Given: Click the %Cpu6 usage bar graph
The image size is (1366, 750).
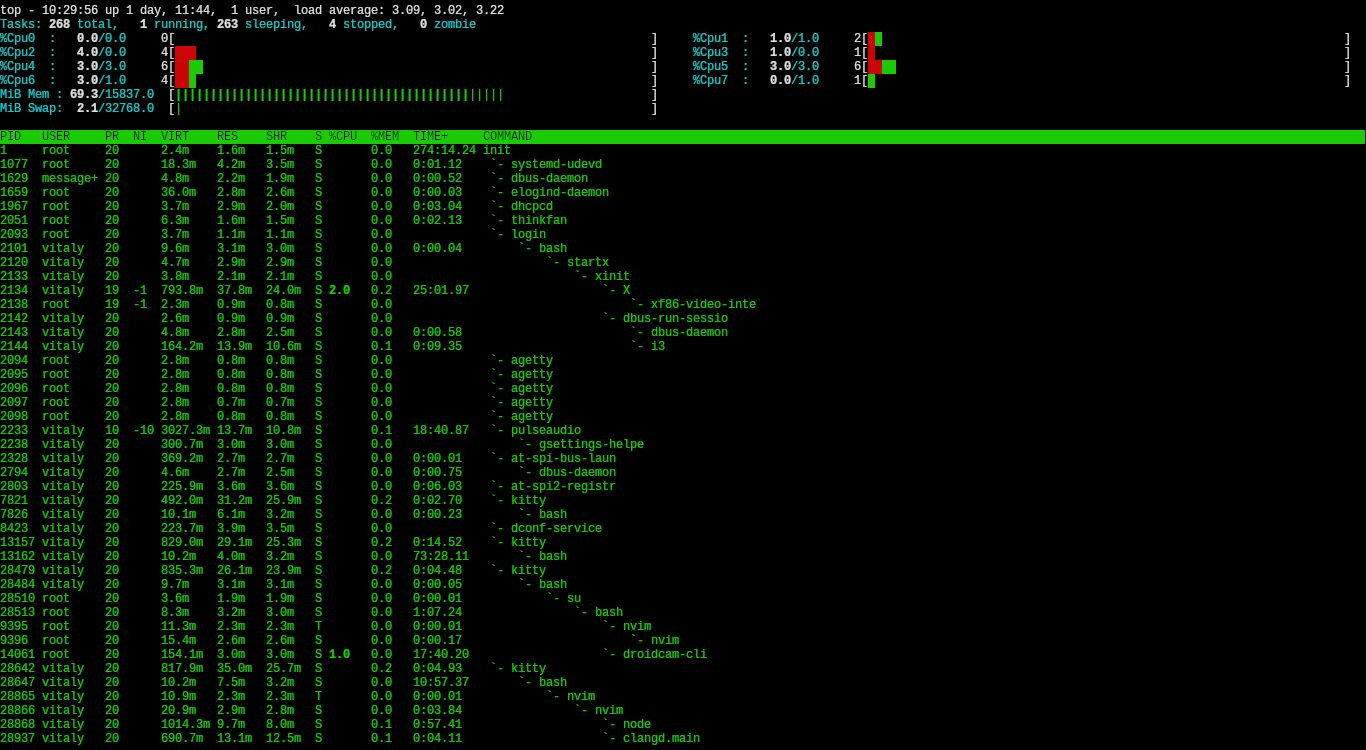Looking at the screenshot, I should (182, 81).
